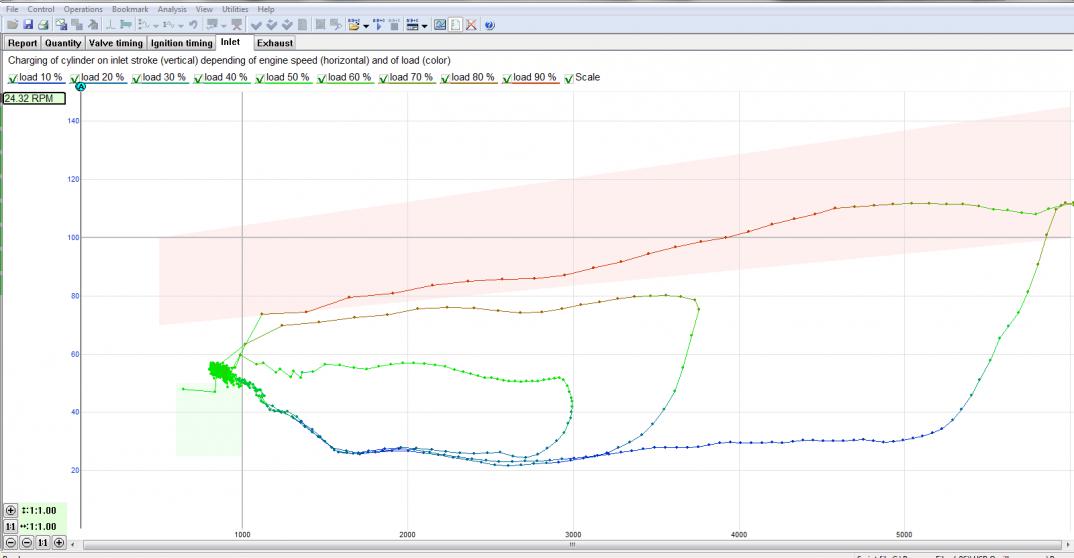
Task: Uncheck the load 10 % checkbox
Action: (13, 78)
